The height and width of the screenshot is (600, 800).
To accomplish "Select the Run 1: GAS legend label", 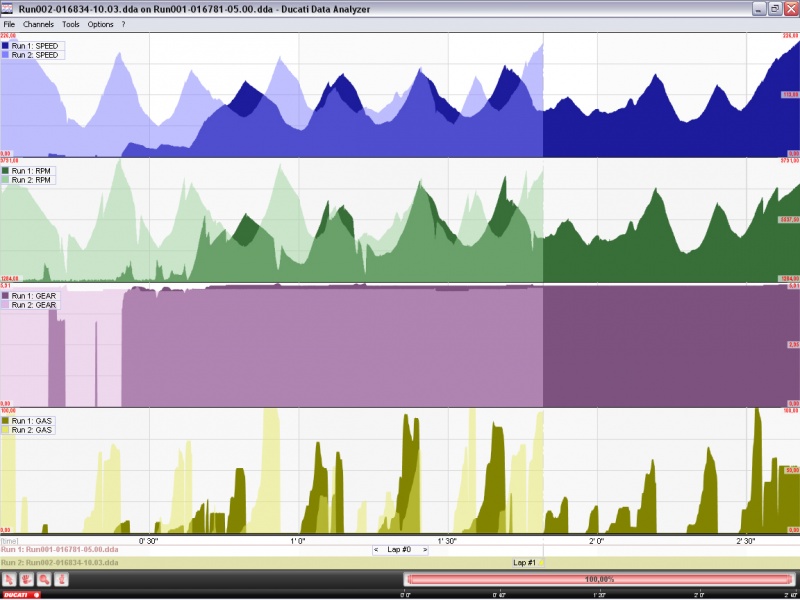I will point(31,421).
